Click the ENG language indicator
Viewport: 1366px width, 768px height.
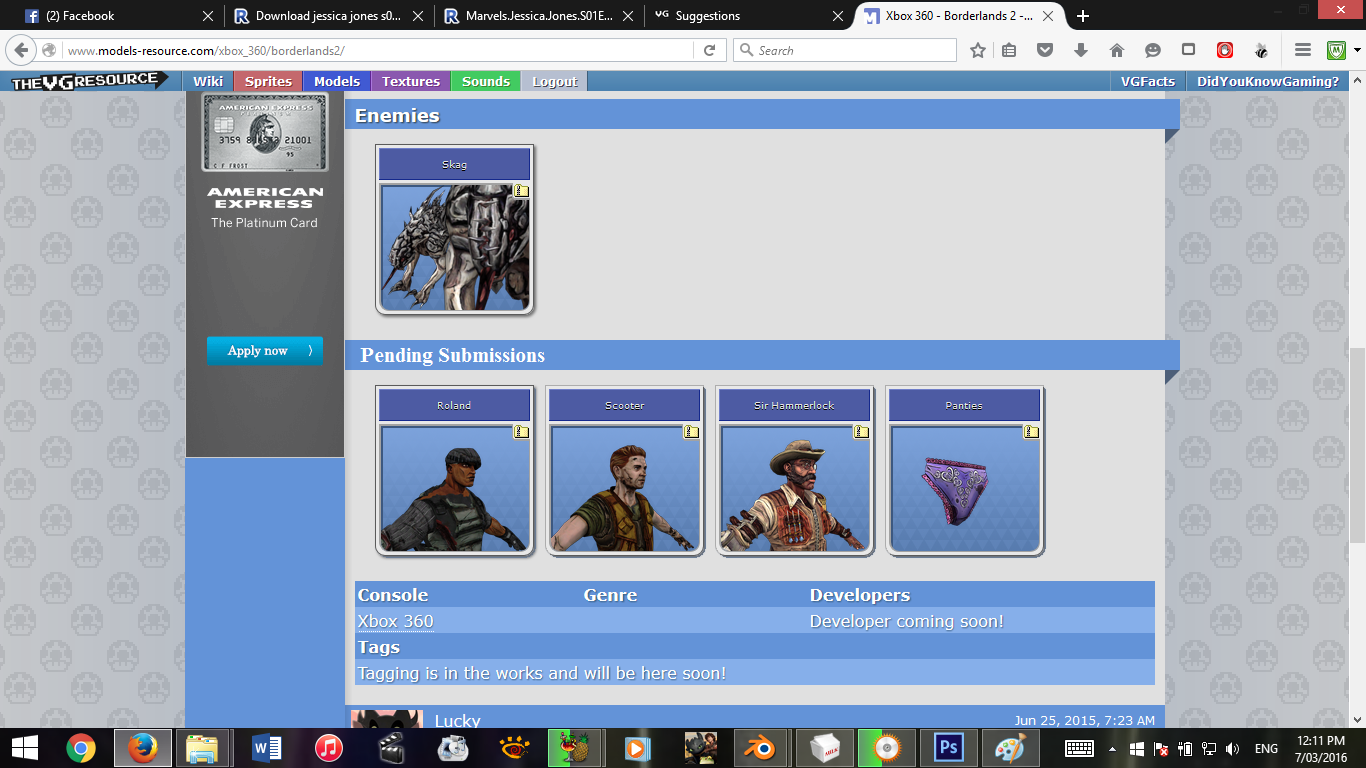[1266, 749]
